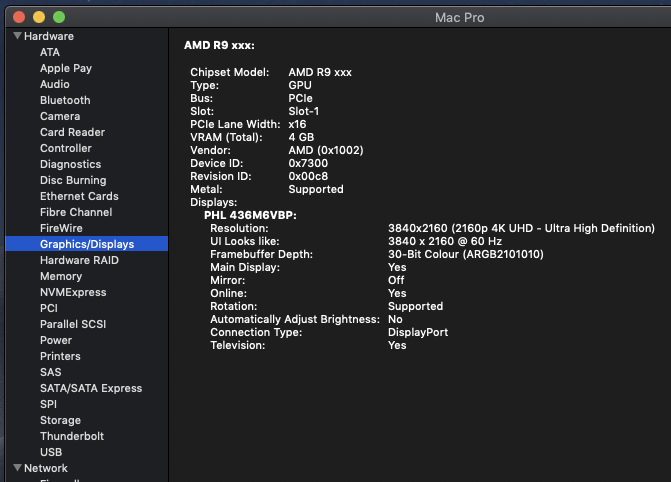Open the Ethernet Cards entry
The image size is (671, 482).
(x=79, y=196)
